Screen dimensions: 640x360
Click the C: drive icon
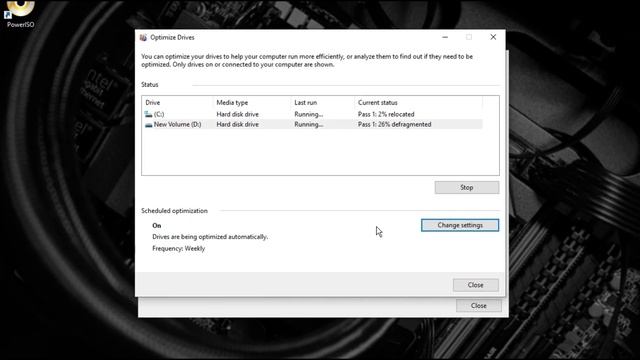pos(148,114)
